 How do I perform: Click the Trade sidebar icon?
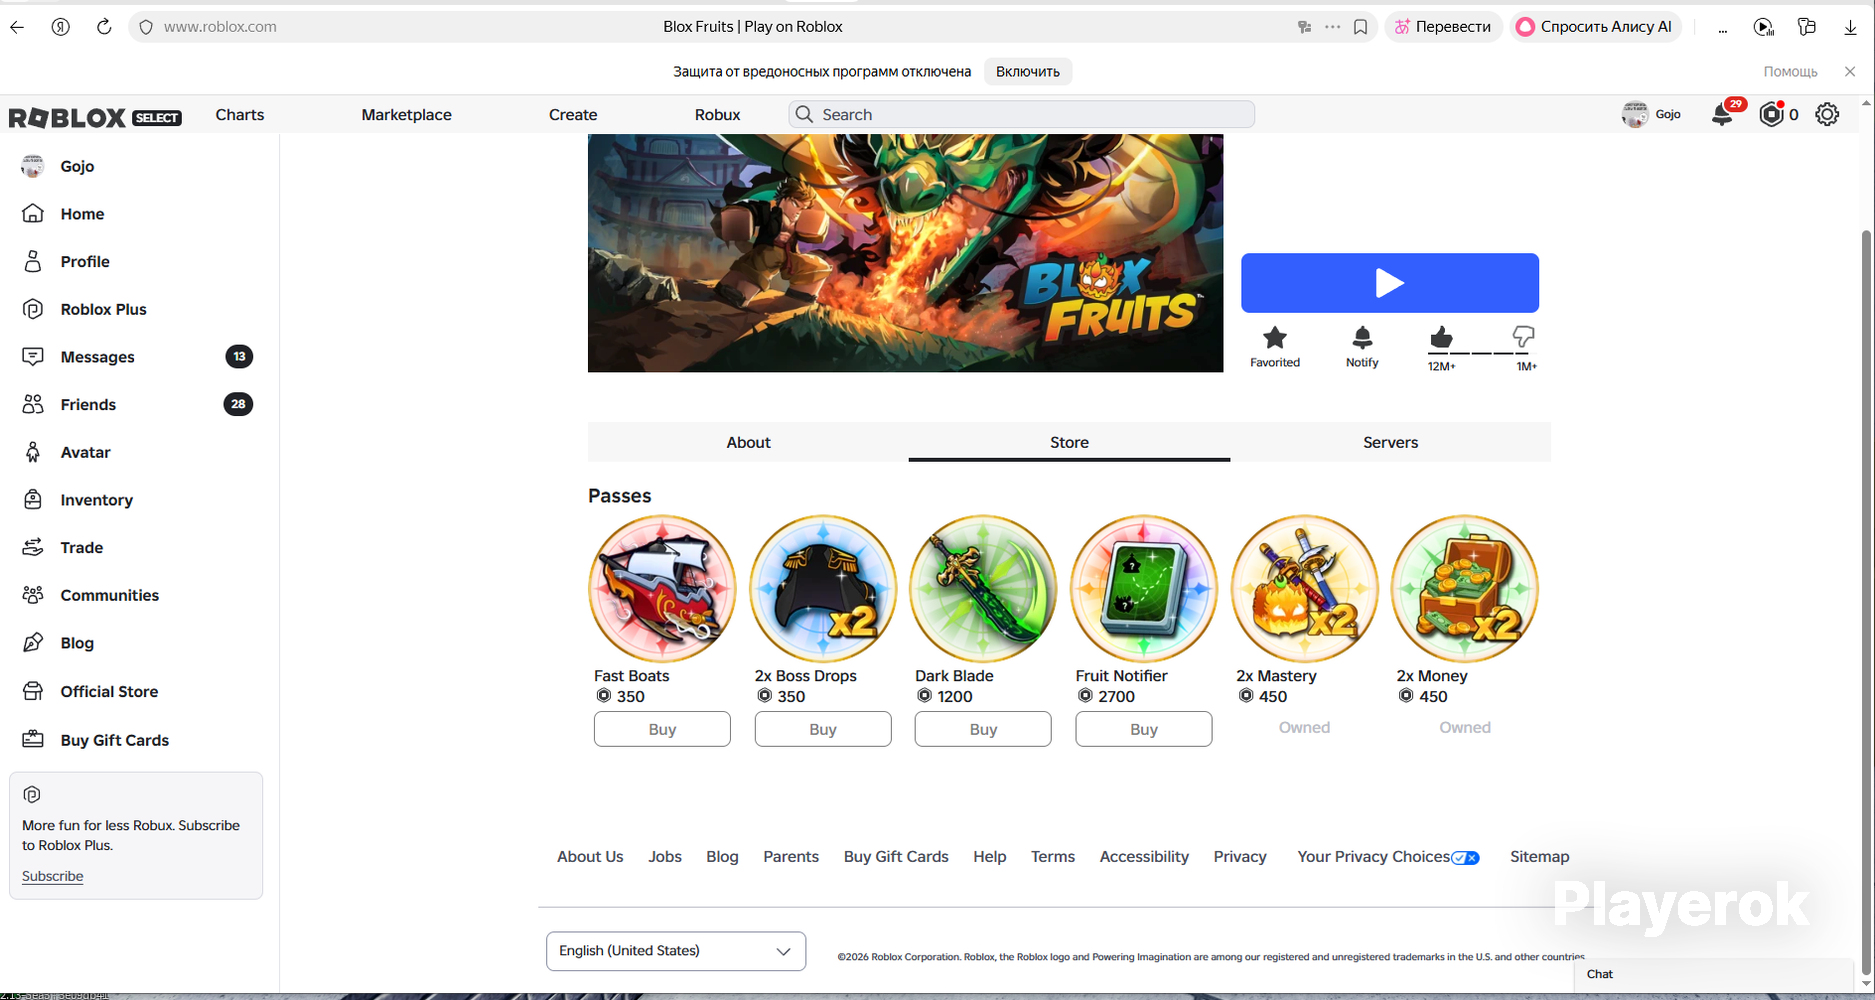coord(33,547)
